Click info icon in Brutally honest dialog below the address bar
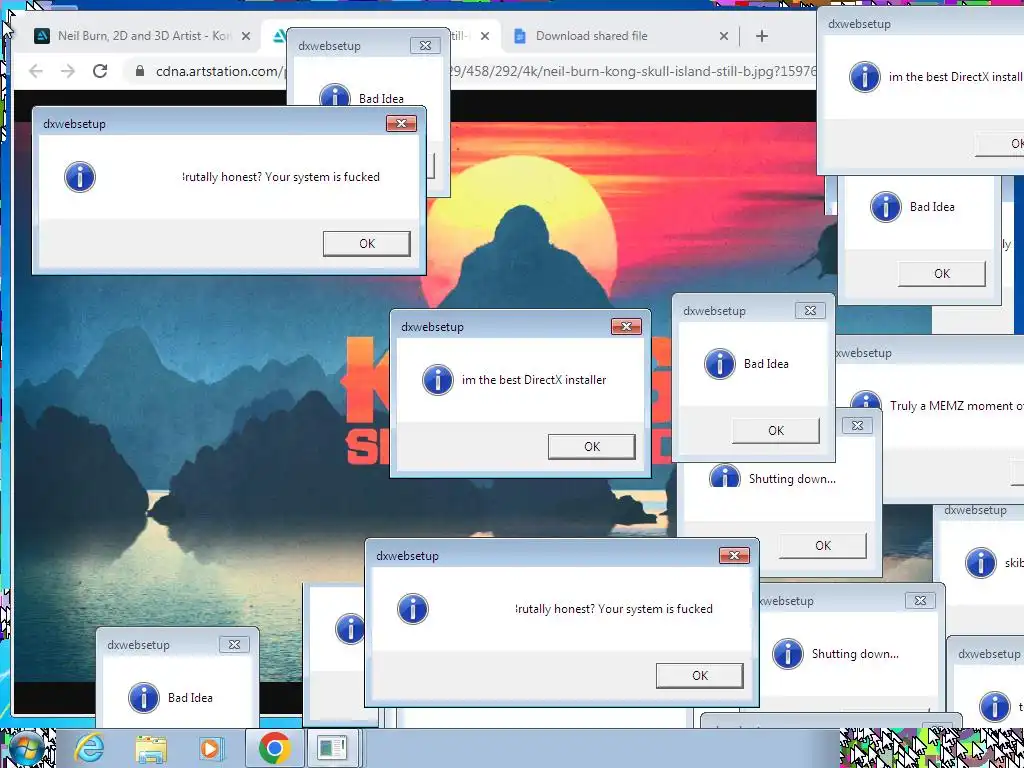 [x=80, y=177]
